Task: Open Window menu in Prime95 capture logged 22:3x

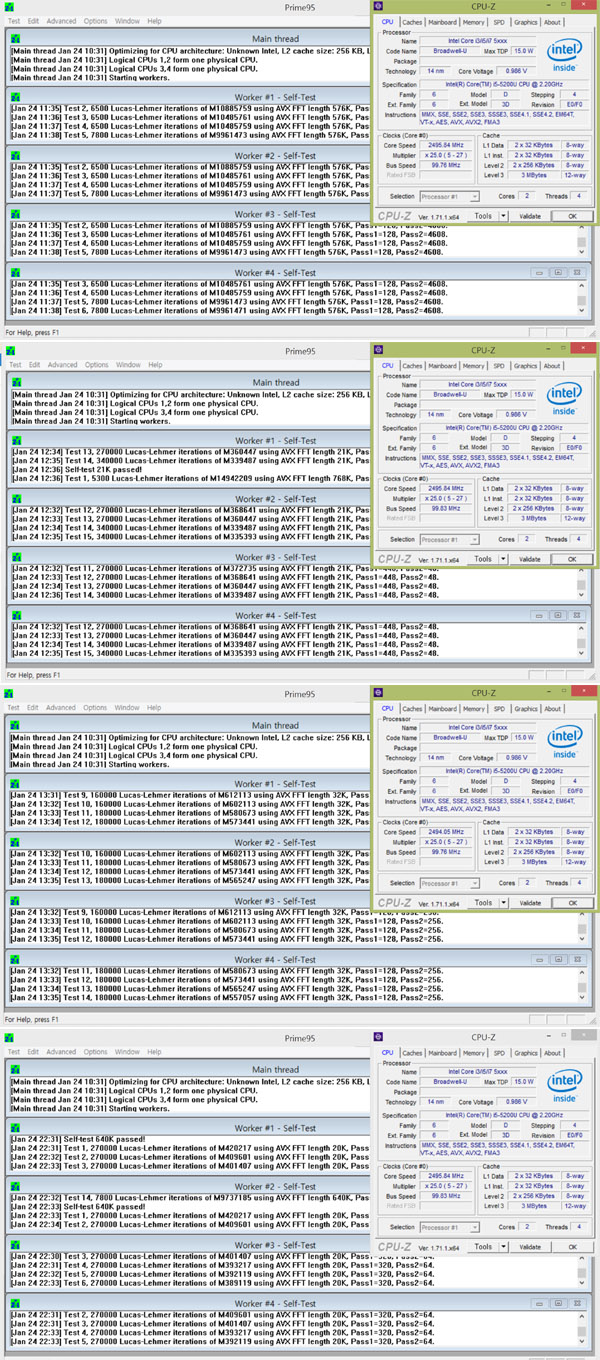Action: pos(127,1052)
